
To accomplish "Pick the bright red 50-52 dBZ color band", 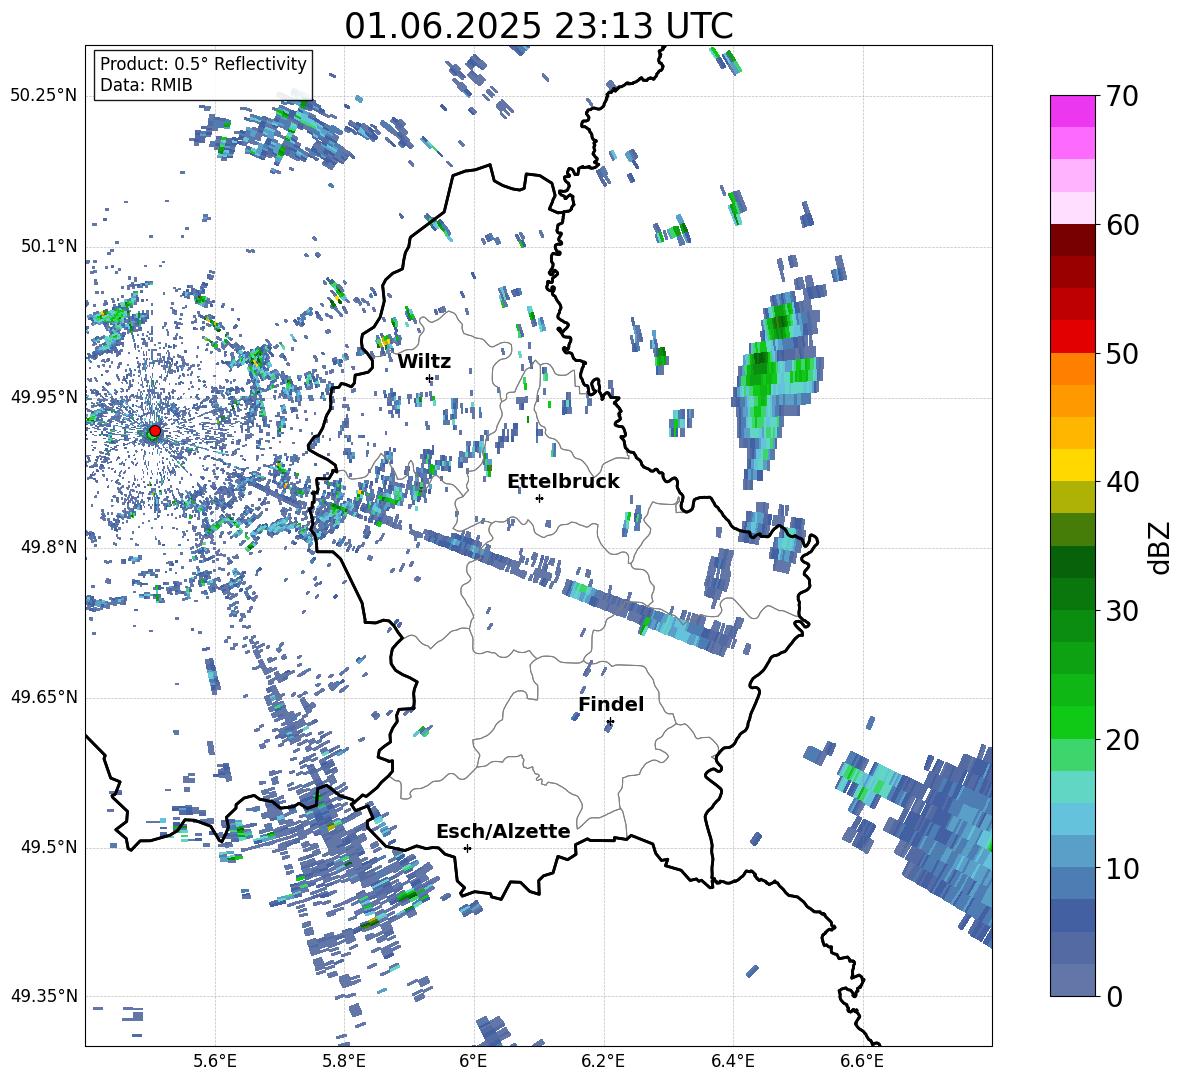I will click(1072, 337).
